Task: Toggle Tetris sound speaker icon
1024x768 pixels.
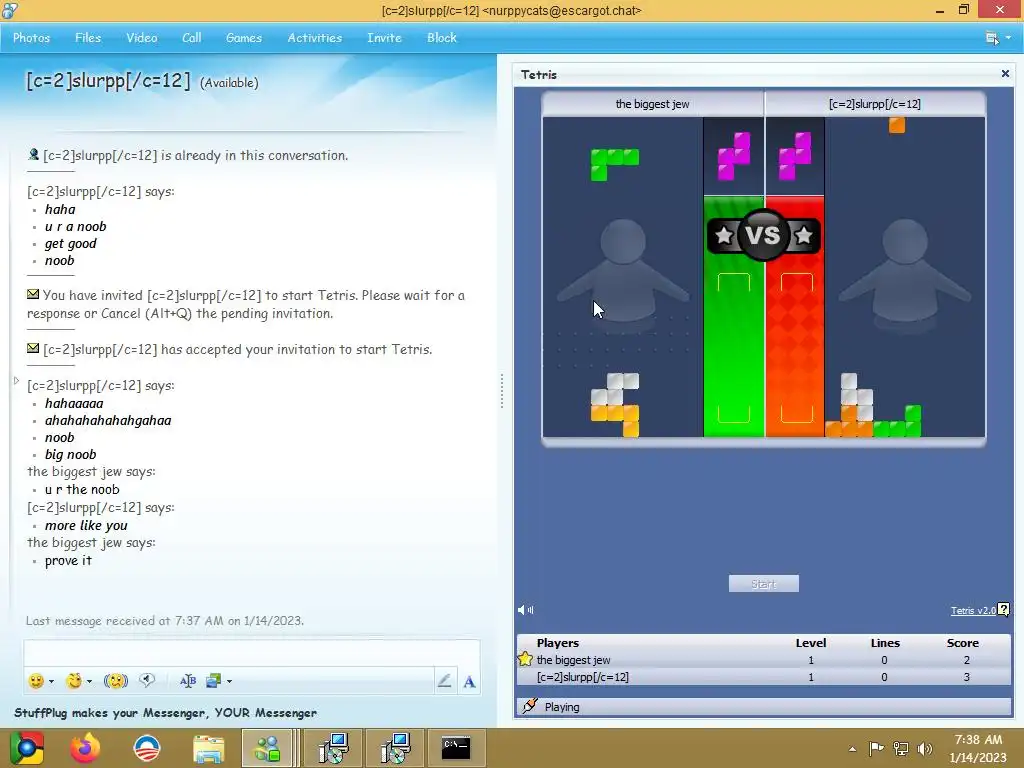Action: [x=526, y=610]
